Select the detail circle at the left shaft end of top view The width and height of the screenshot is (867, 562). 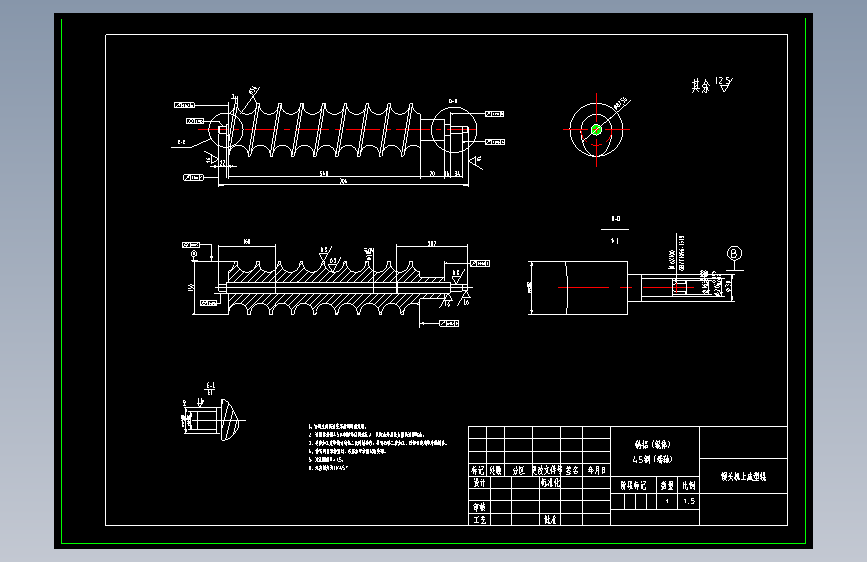[226, 130]
